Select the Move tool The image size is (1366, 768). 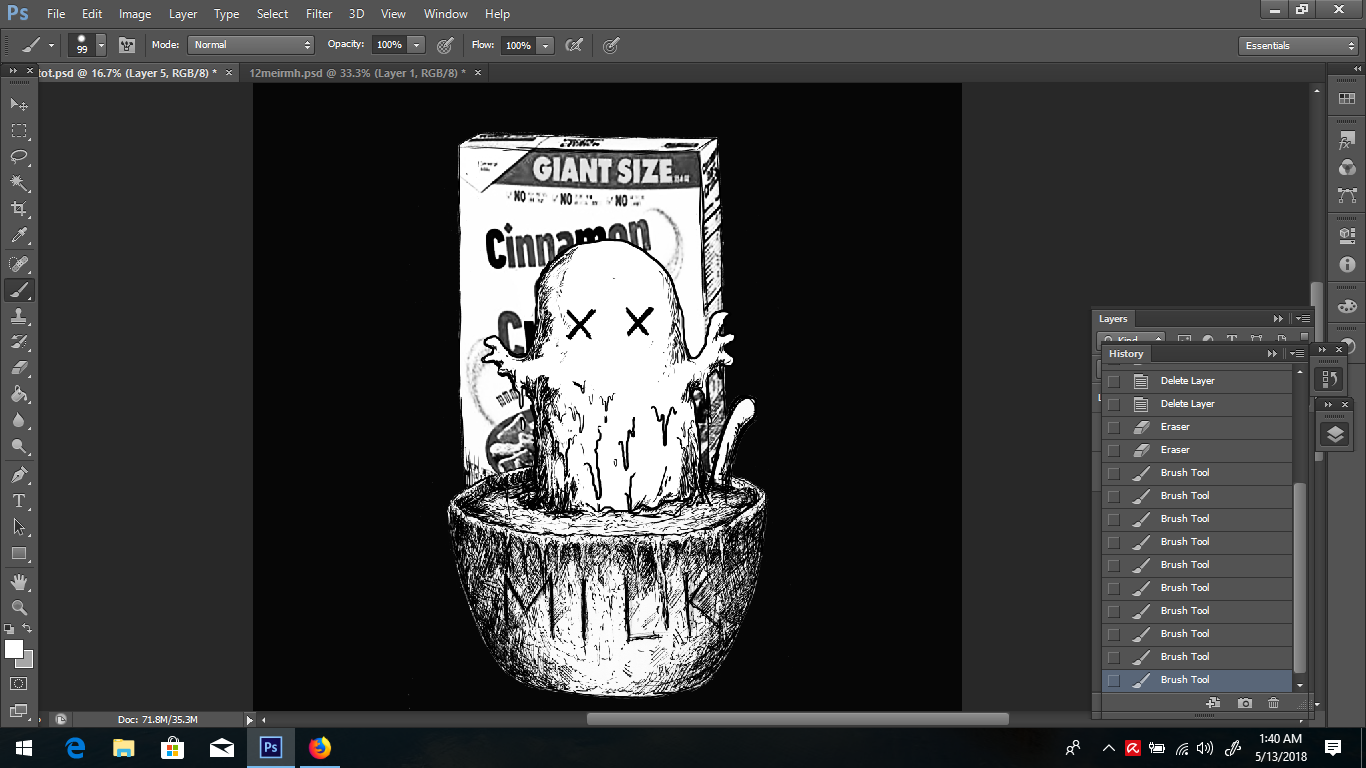[19, 104]
